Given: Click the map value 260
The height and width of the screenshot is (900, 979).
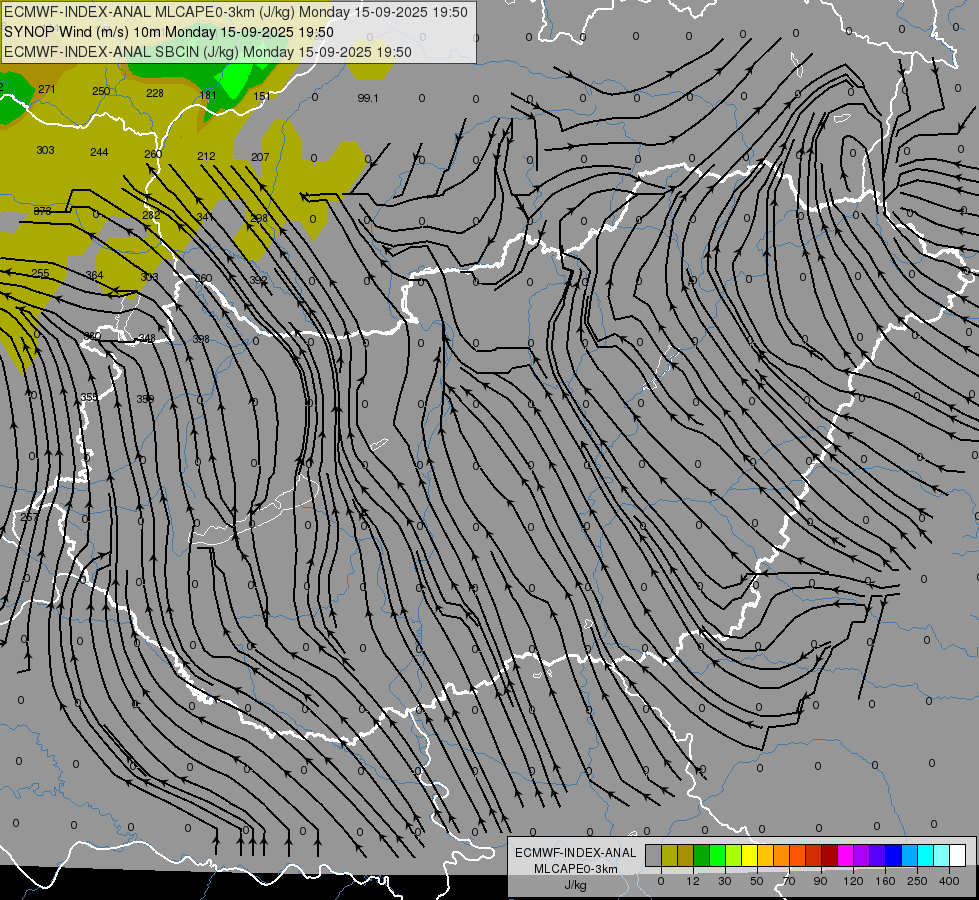Looking at the screenshot, I should click(x=153, y=154).
